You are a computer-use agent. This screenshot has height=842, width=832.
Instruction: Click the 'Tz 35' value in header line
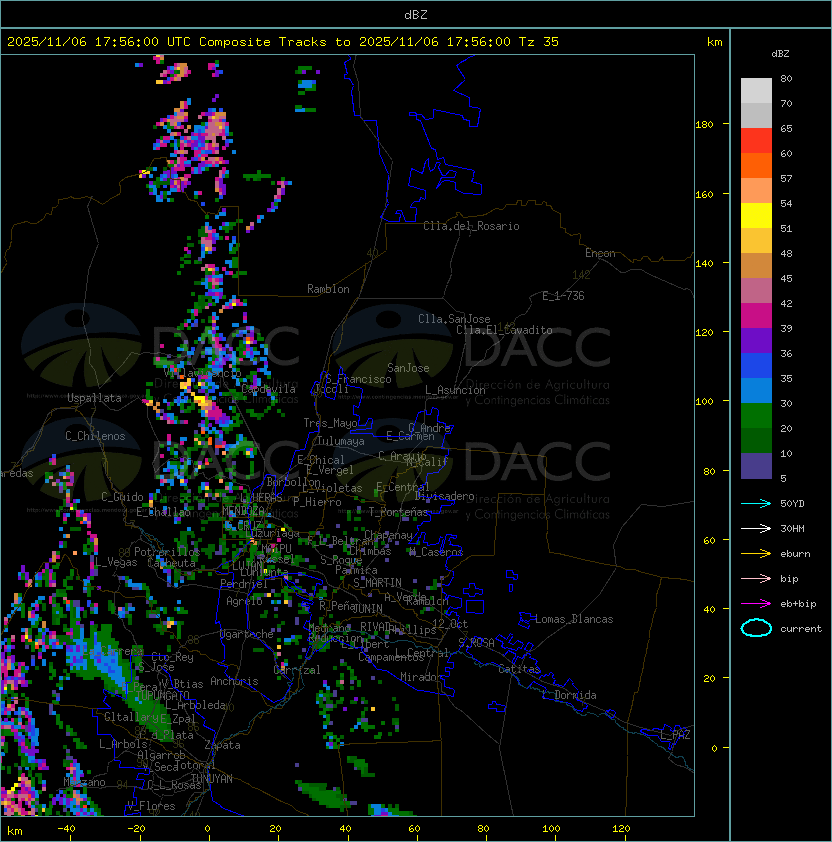coord(539,42)
